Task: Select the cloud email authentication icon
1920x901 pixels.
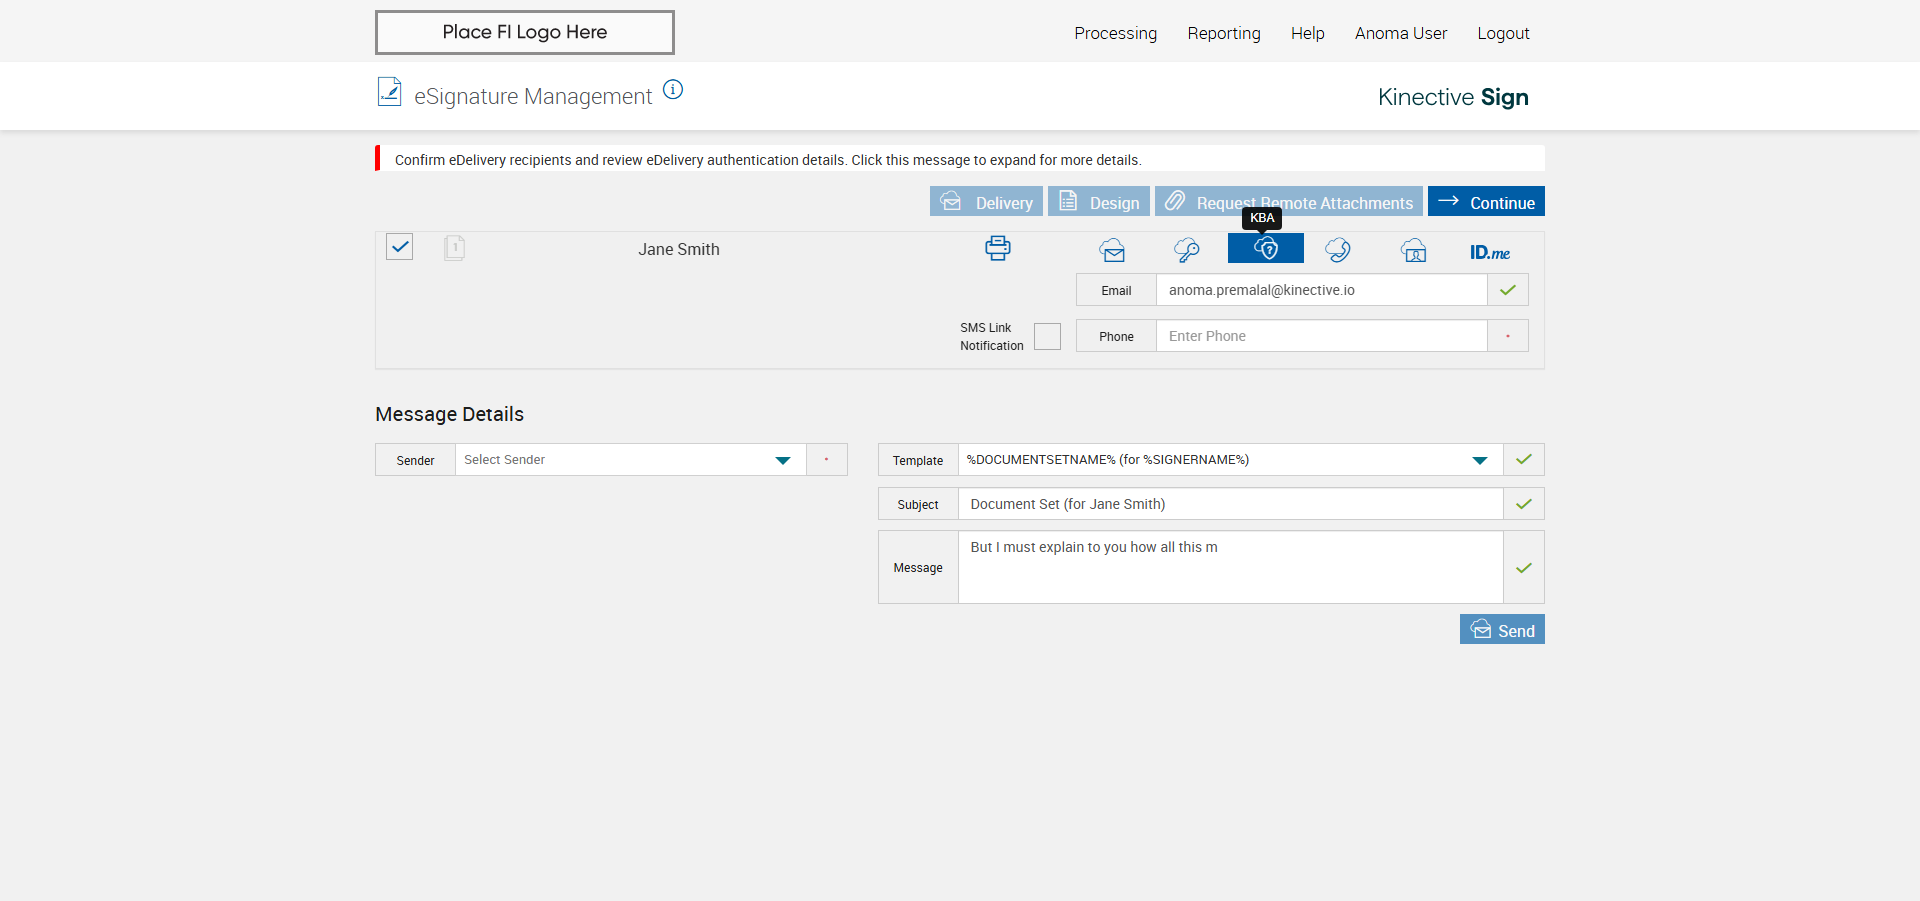Action: 1112,250
